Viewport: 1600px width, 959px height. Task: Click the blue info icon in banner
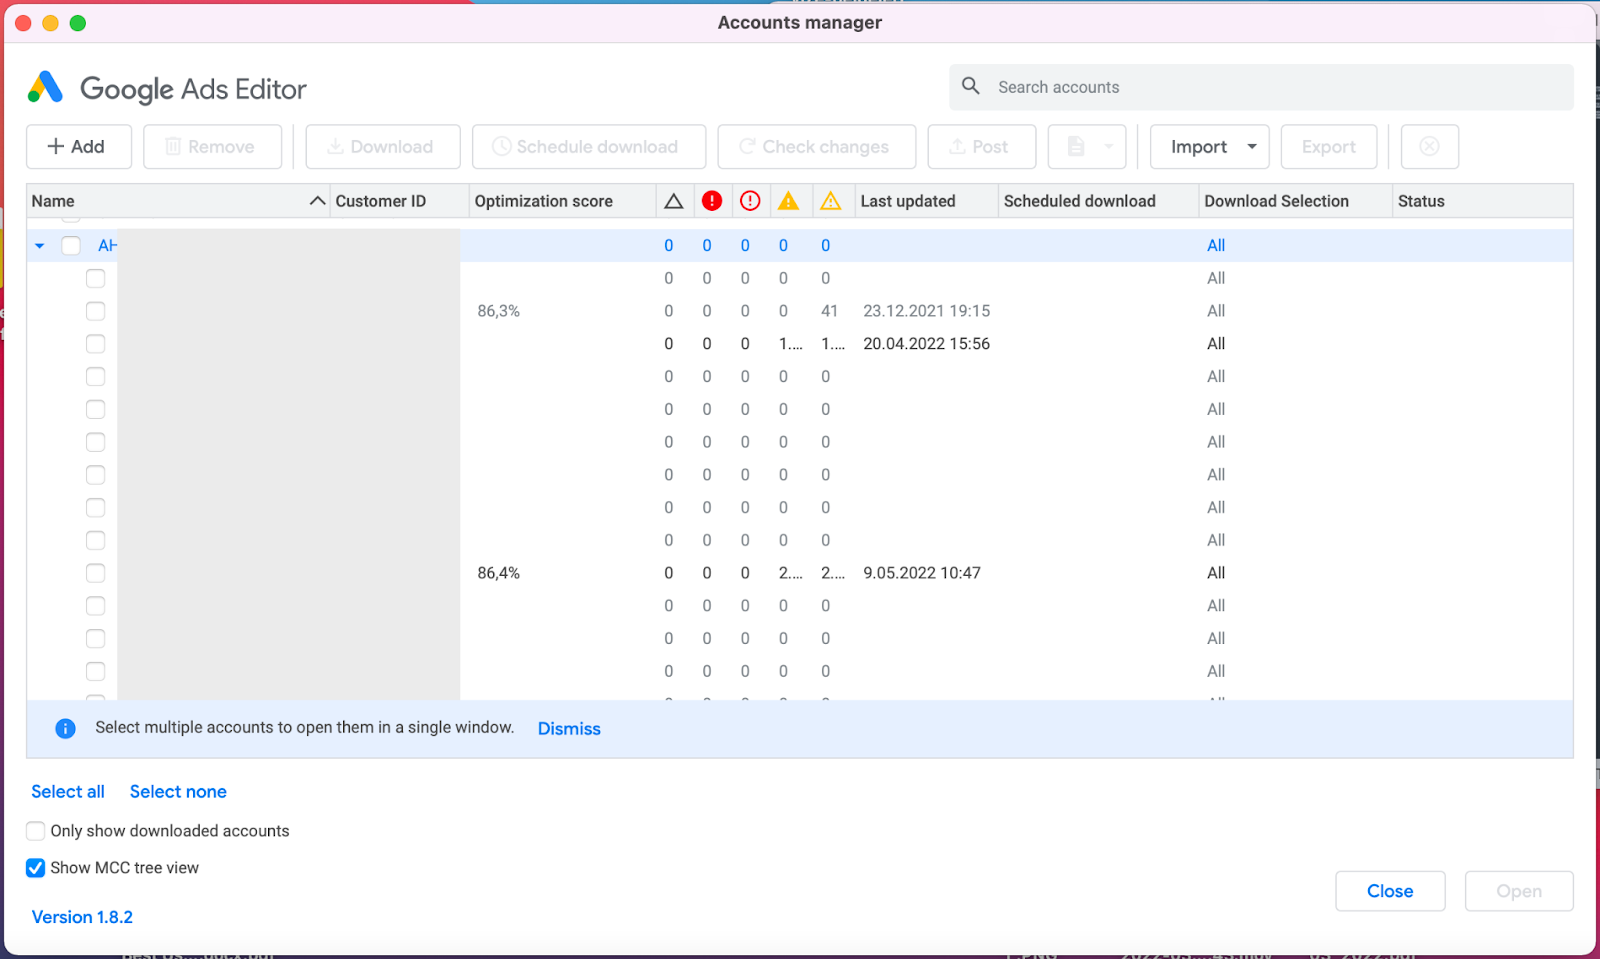[x=65, y=728]
